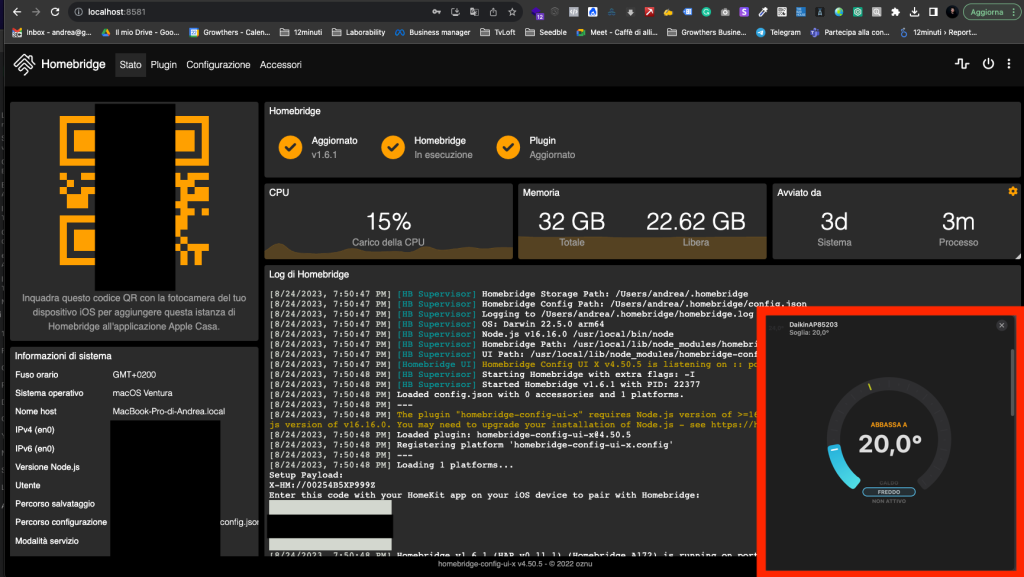1024x577 pixels.
Task: Open Chrome profile avatar
Action: point(952,12)
